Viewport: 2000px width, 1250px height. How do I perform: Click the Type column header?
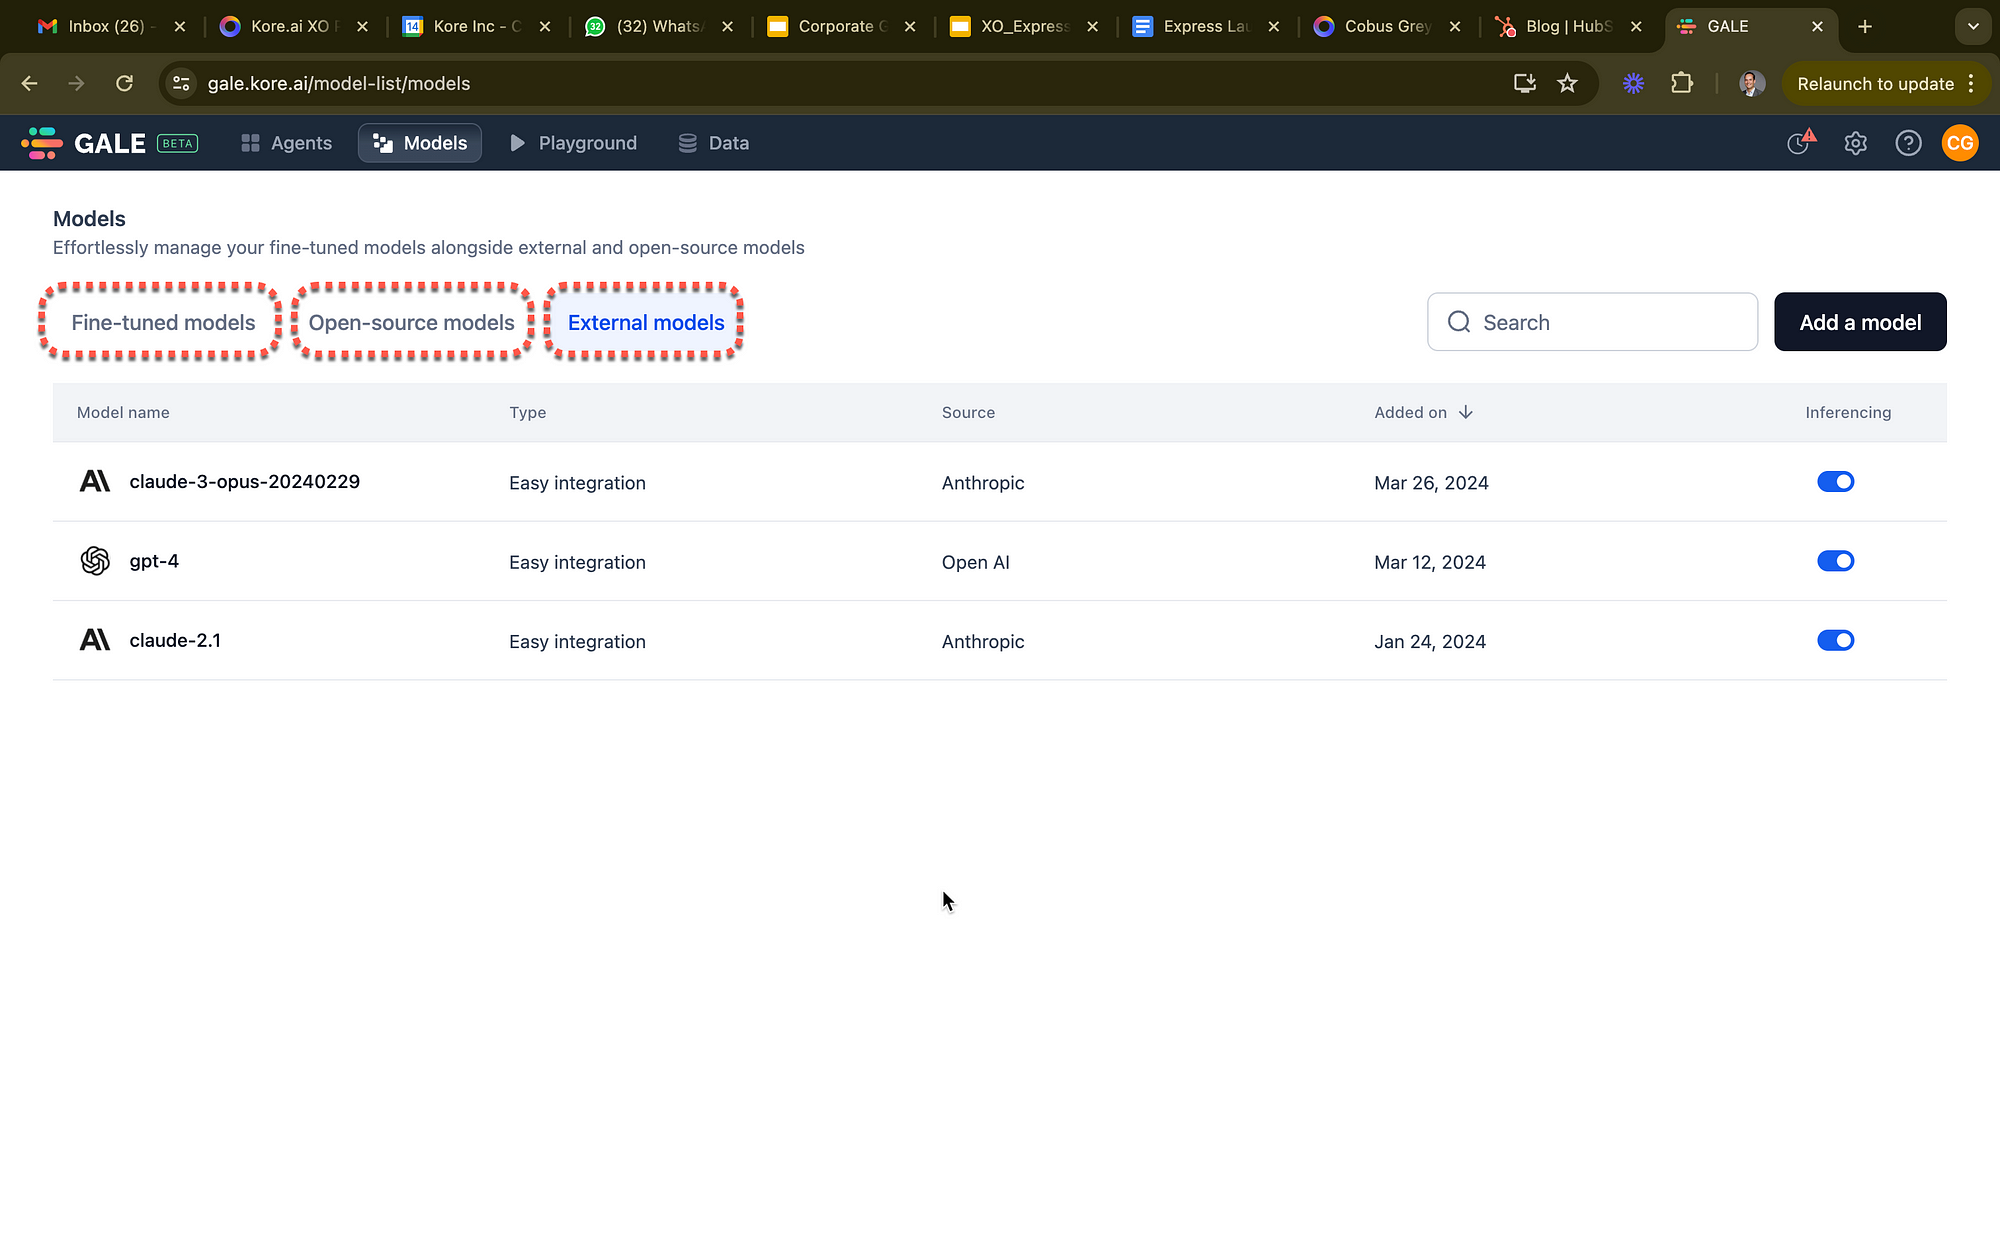(x=527, y=412)
